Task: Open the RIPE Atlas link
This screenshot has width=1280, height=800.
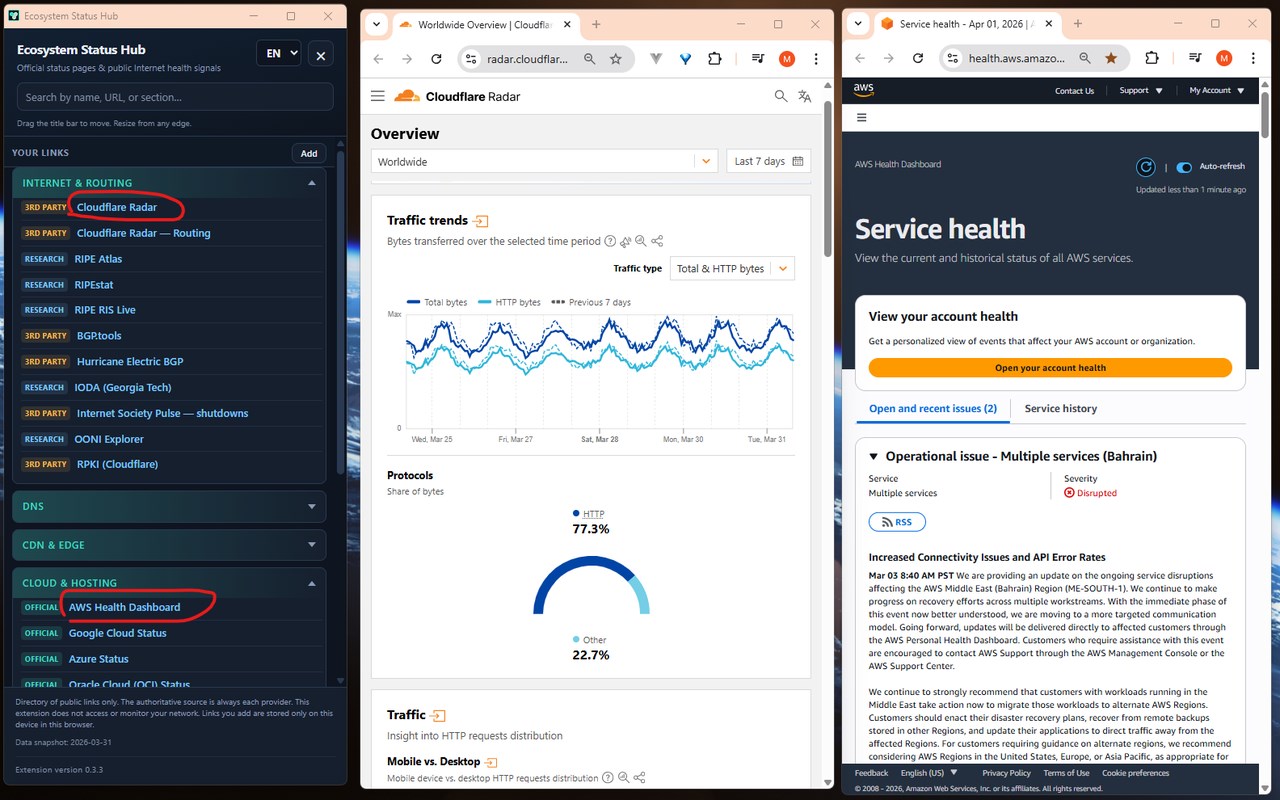Action: 98,259
